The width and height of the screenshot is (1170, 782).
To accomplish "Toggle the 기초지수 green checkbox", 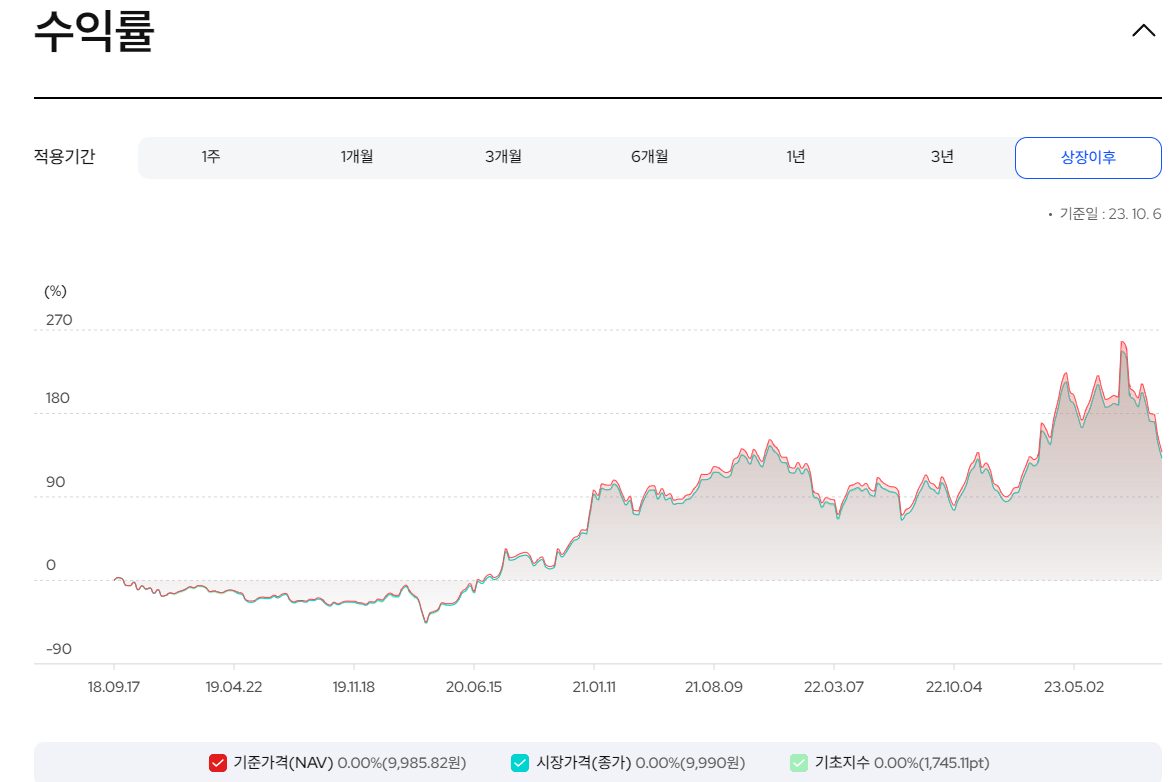I will [799, 763].
